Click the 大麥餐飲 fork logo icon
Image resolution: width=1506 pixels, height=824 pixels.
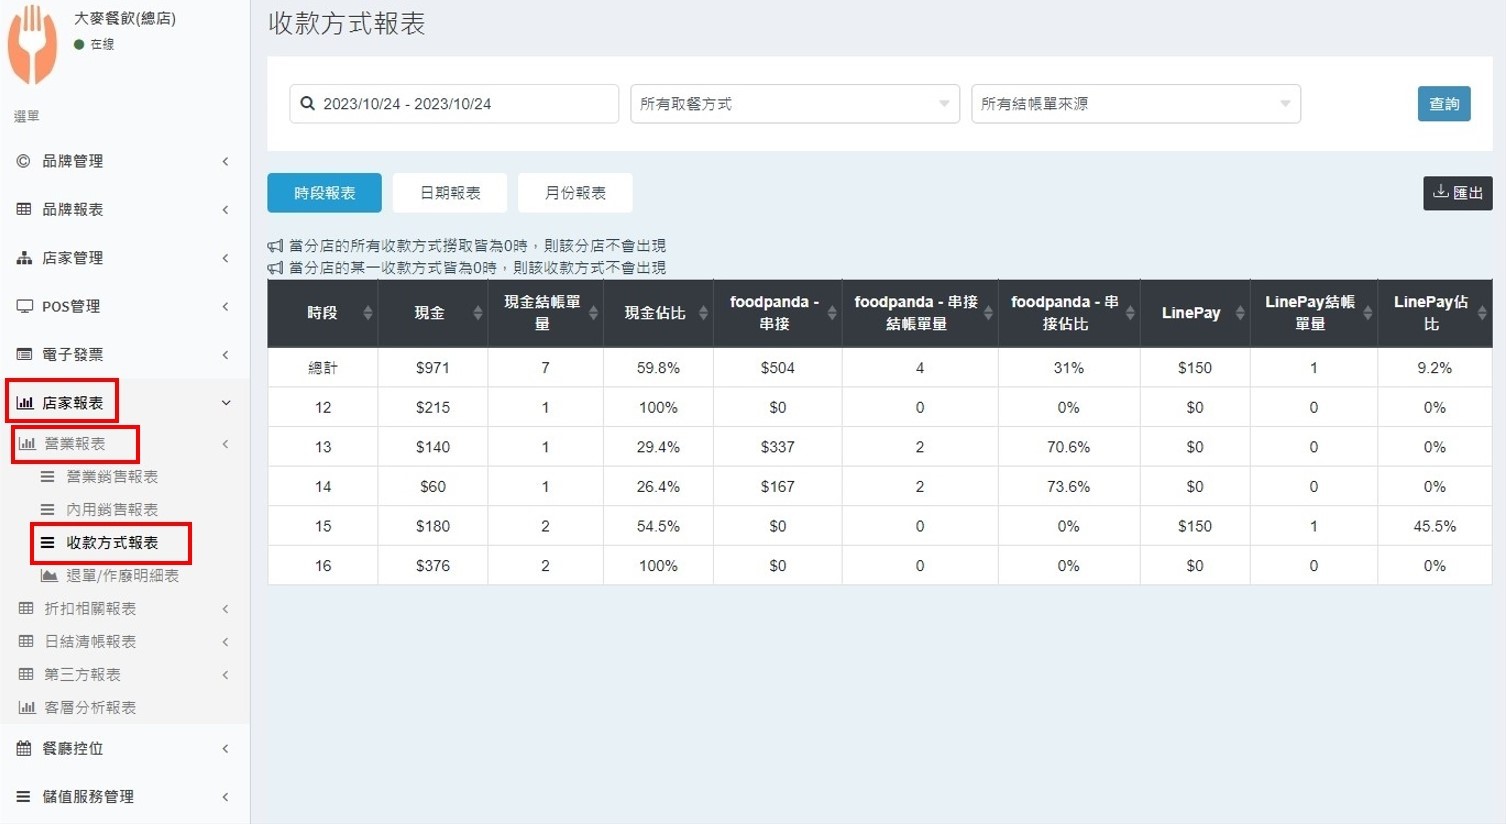point(32,44)
